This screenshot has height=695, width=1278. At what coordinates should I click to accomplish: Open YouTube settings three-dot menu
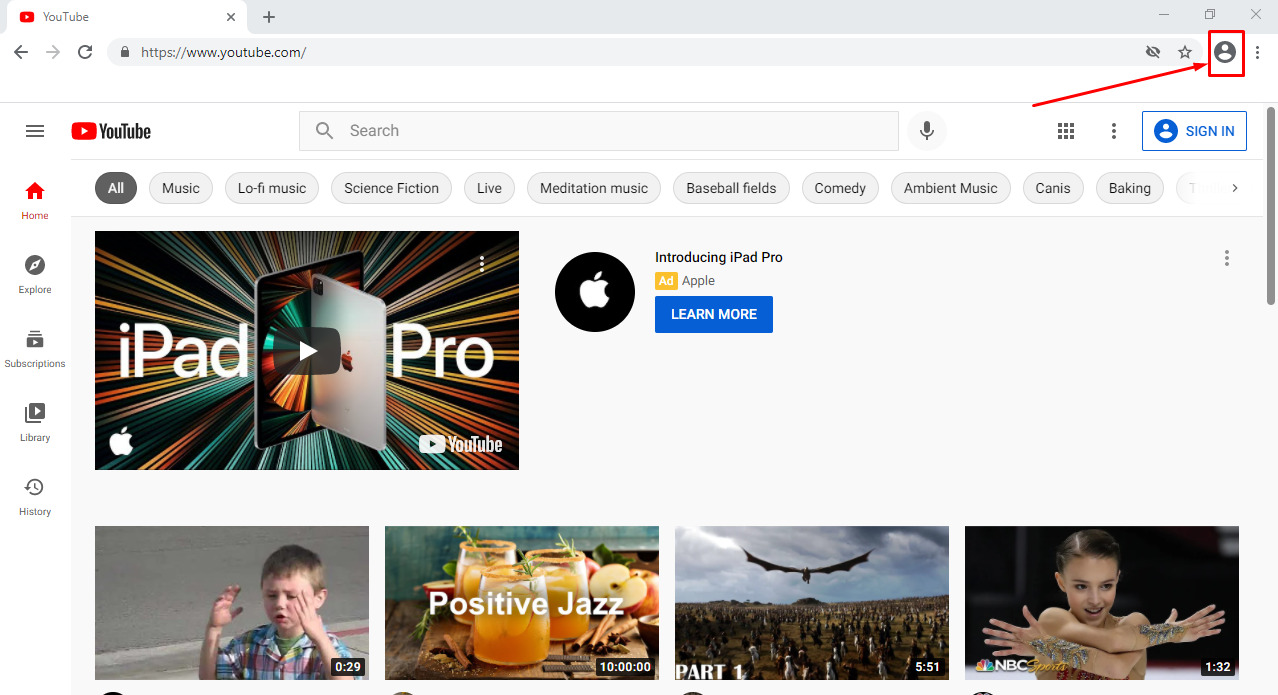pos(1114,131)
